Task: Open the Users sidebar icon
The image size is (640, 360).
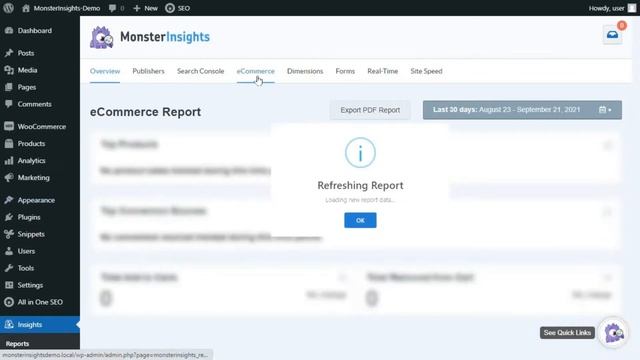Action: coord(9,251)
